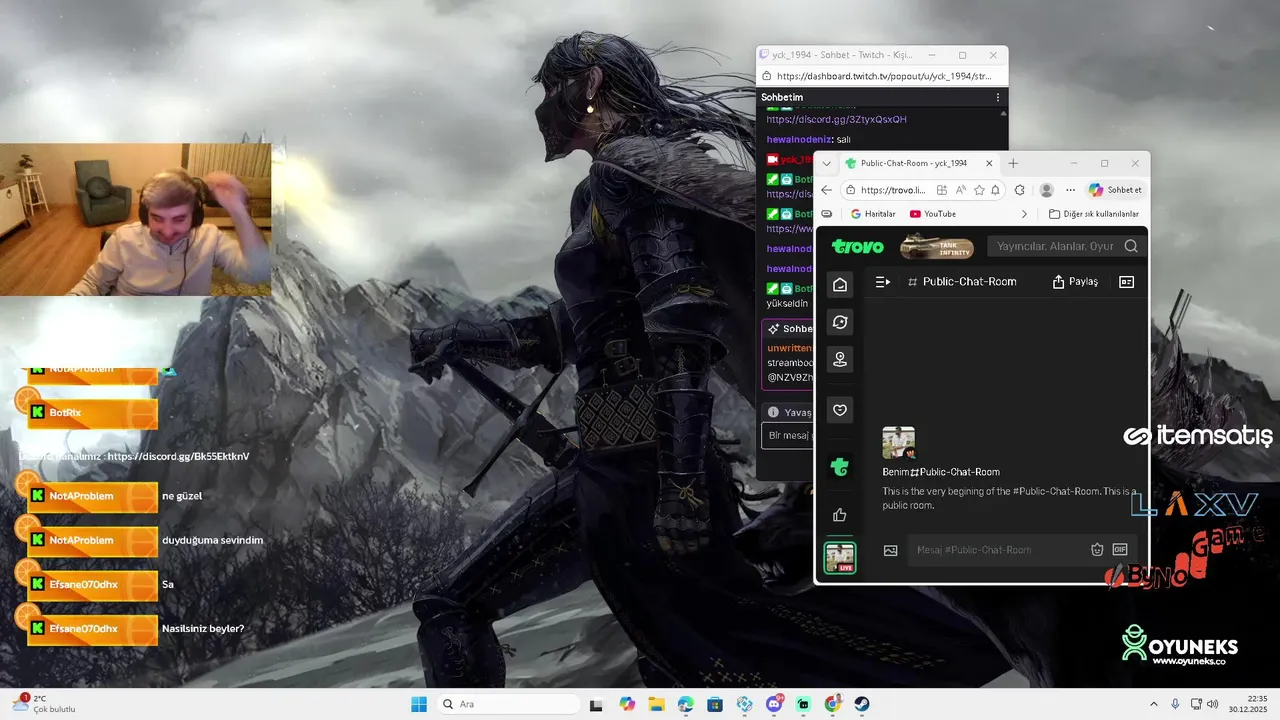The height and width of the screenshot is (720, 1280).
Task: Click the apps grid icon in address bar
Action: click(x=942, y=190)
